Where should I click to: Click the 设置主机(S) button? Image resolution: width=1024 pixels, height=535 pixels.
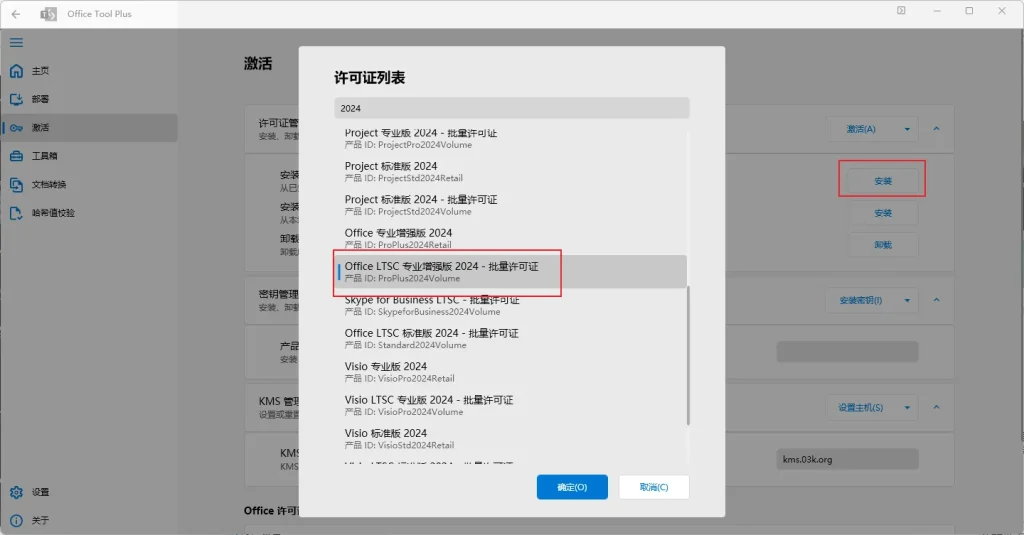861,408
